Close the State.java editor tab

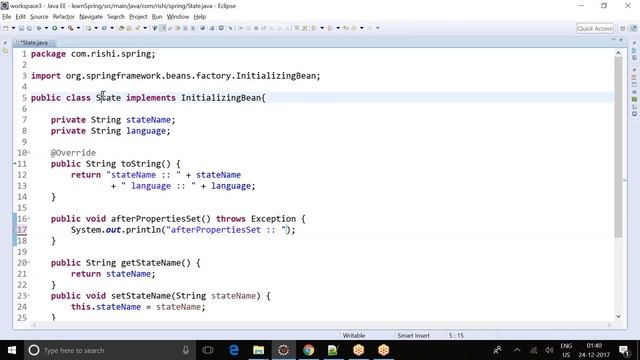(52, 42)
